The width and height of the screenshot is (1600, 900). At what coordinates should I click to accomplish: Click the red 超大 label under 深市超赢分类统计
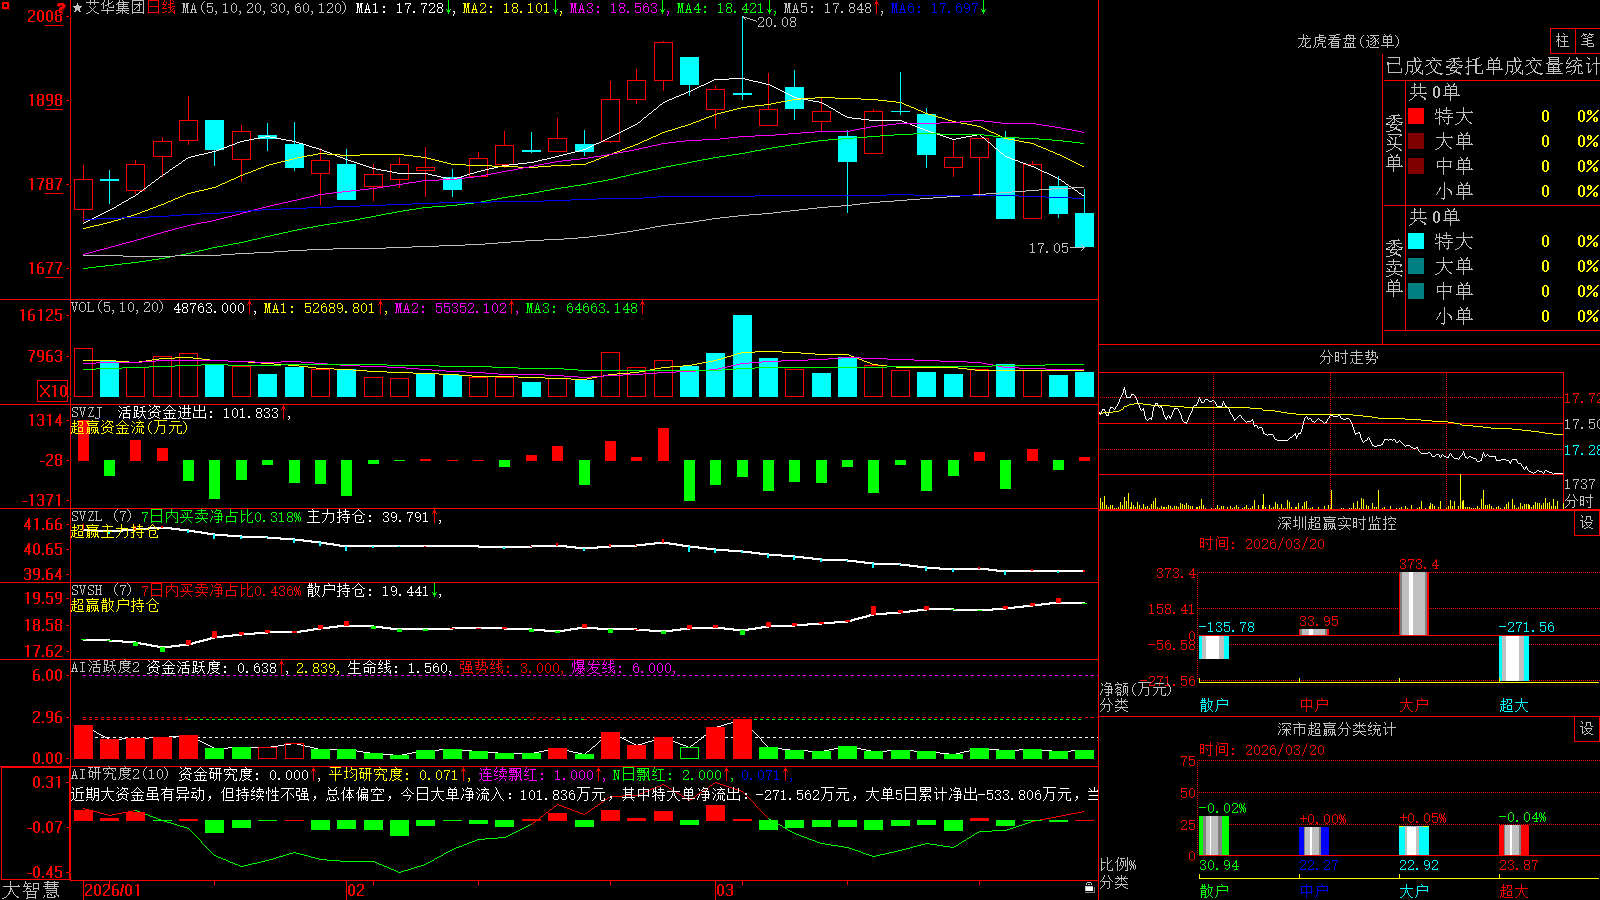point(1514,890)
